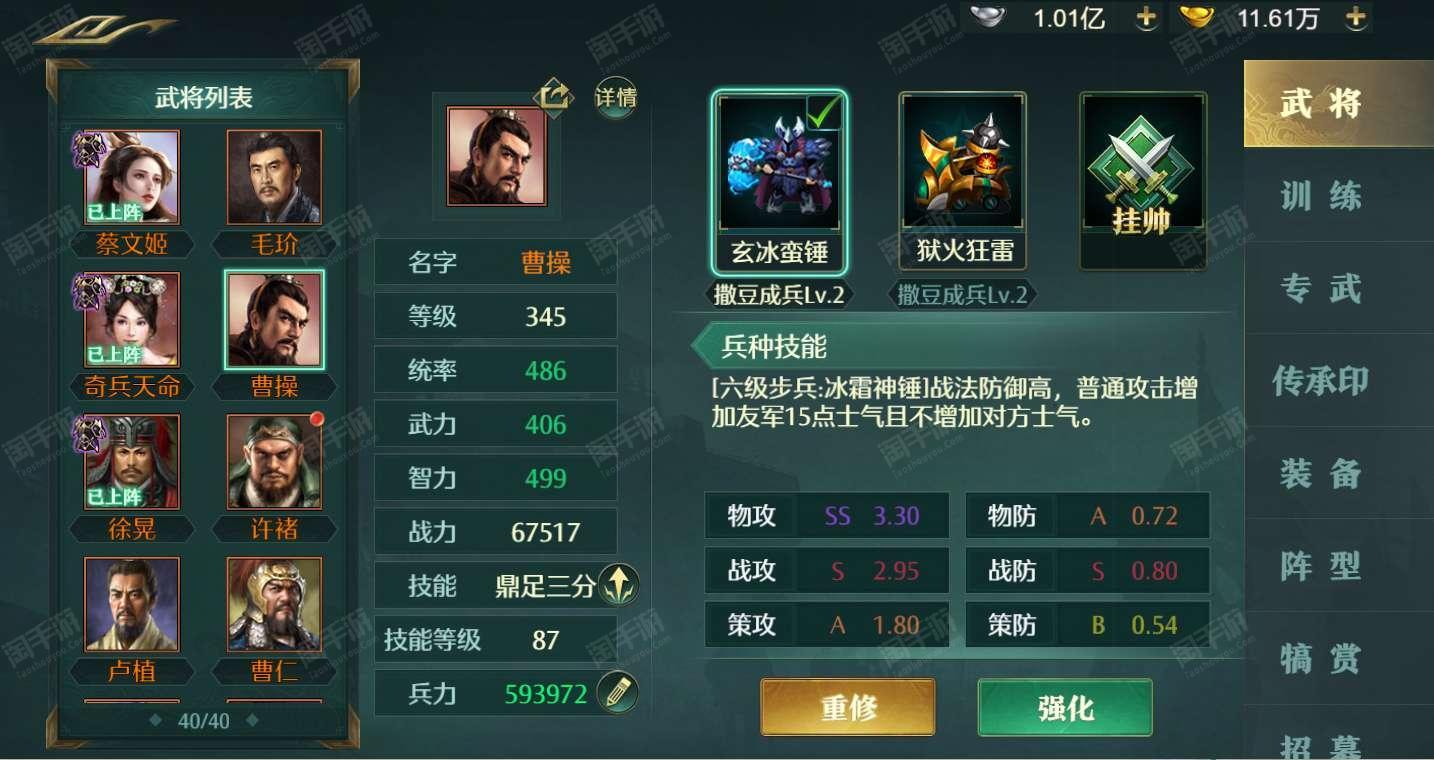Add silver with the plus icon

[1146, 18]
